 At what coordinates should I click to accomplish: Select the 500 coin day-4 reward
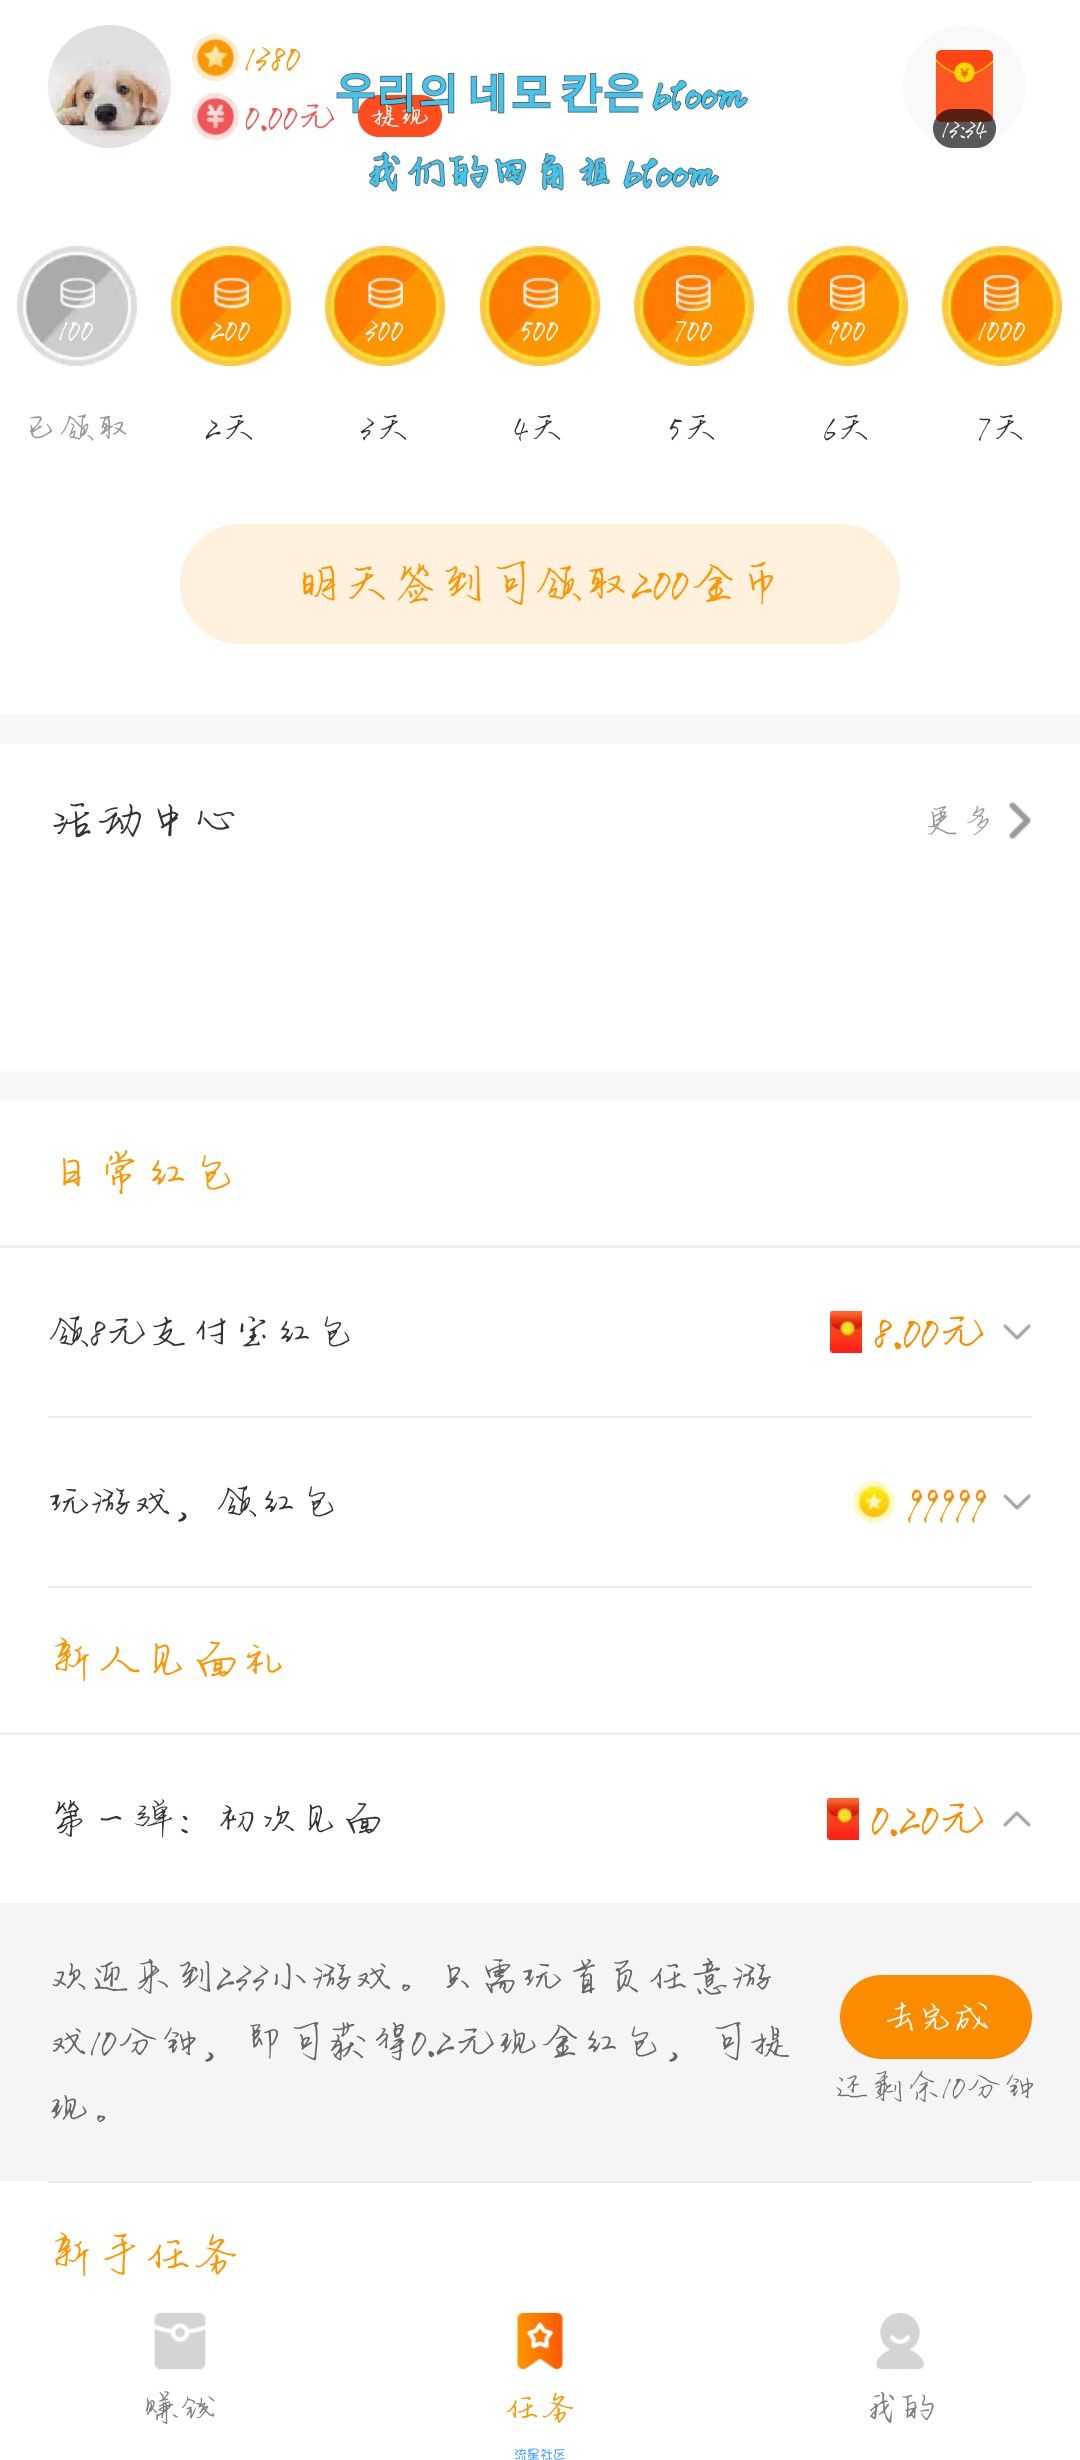540,306
